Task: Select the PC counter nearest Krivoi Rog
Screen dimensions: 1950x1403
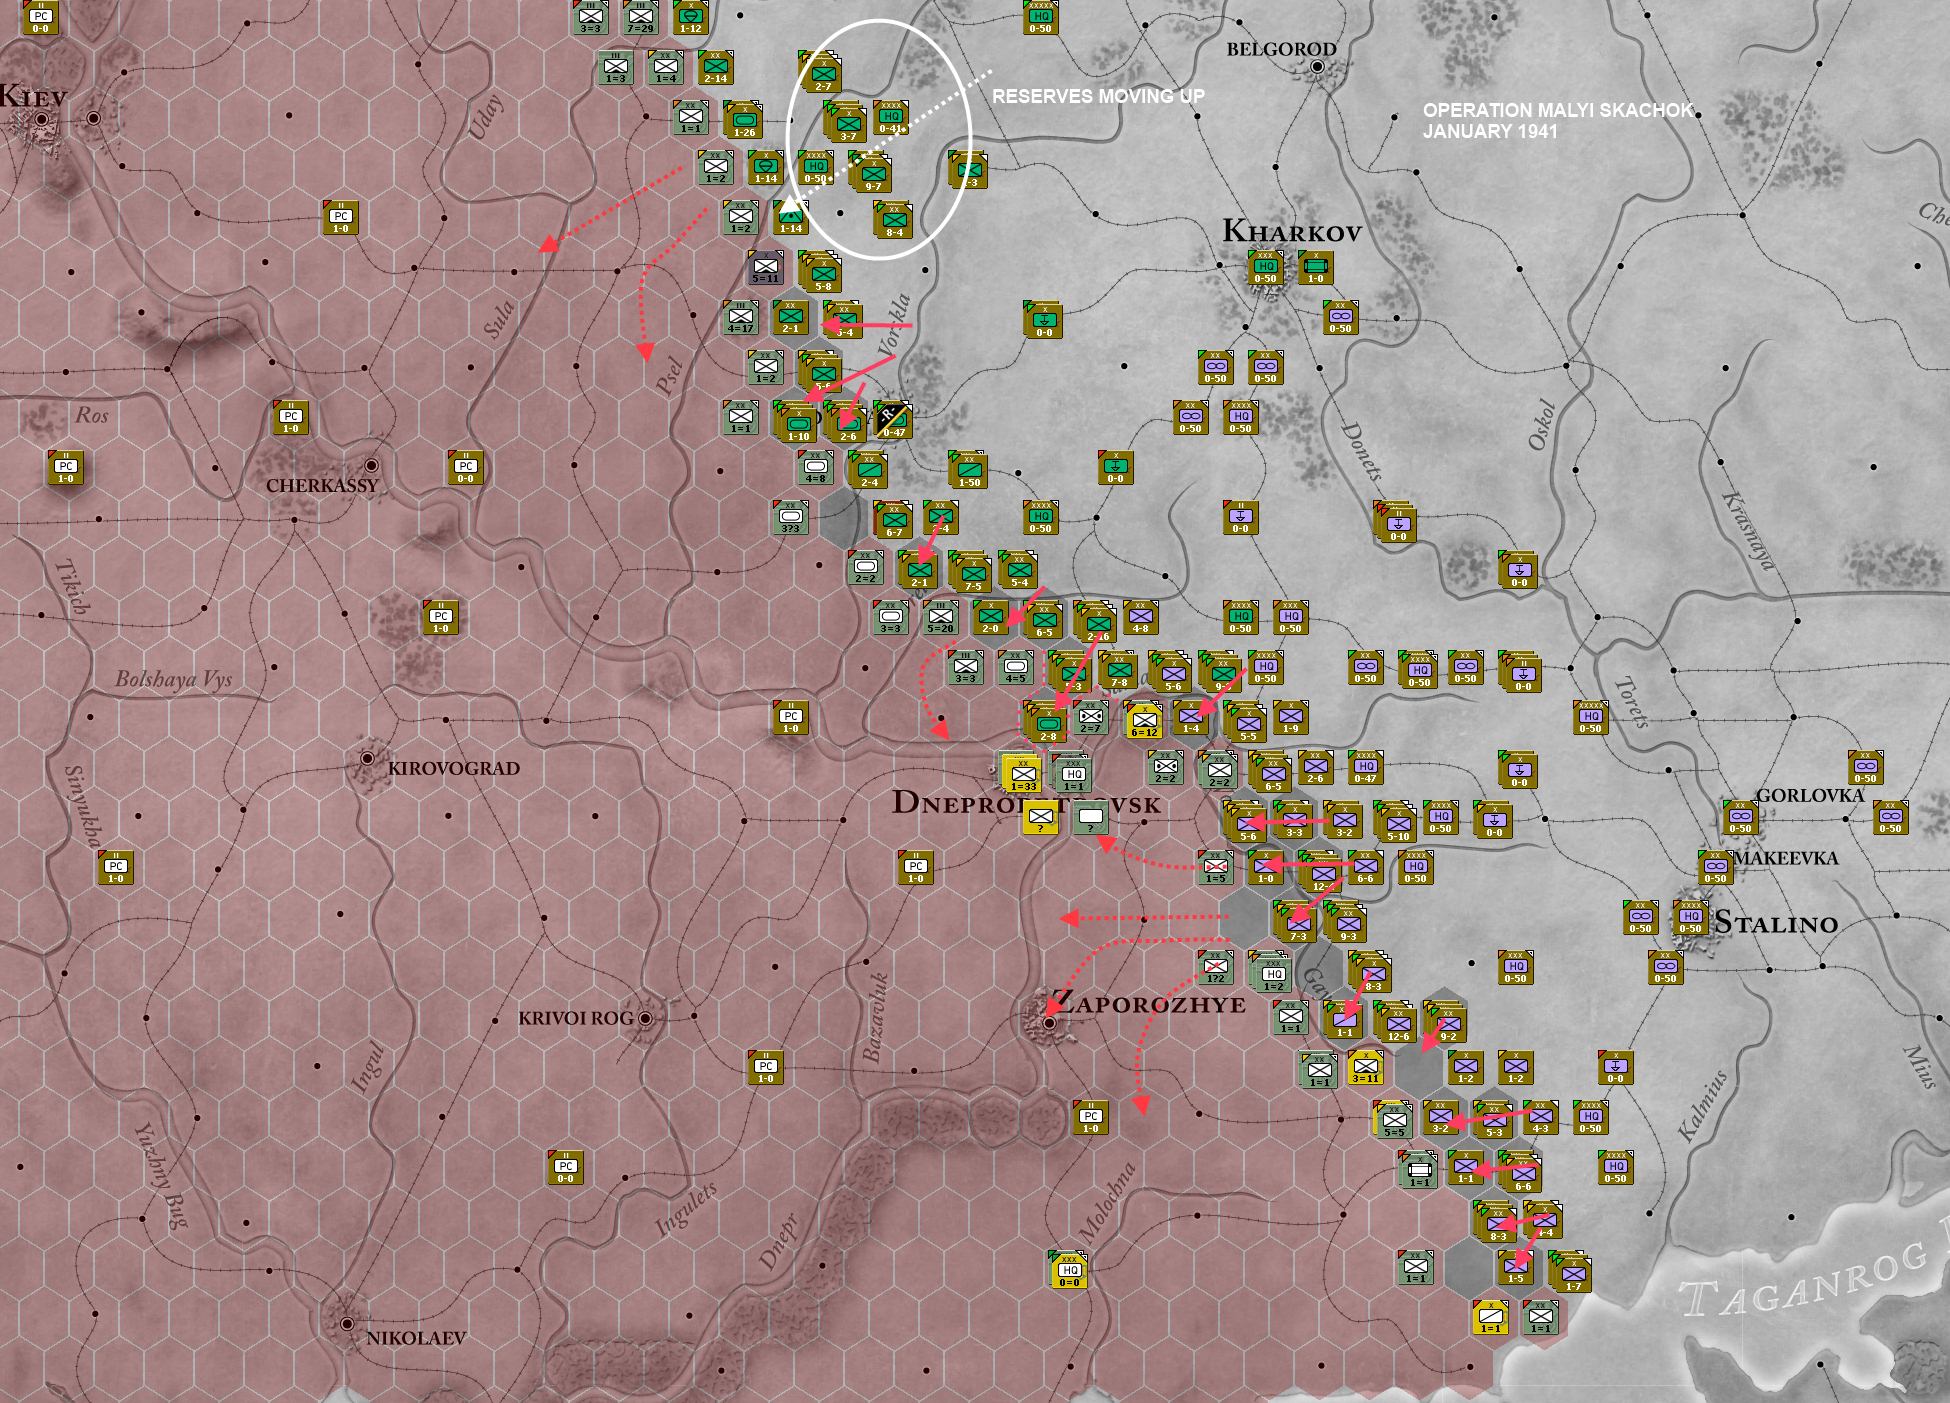Action: click(765, 1067)
